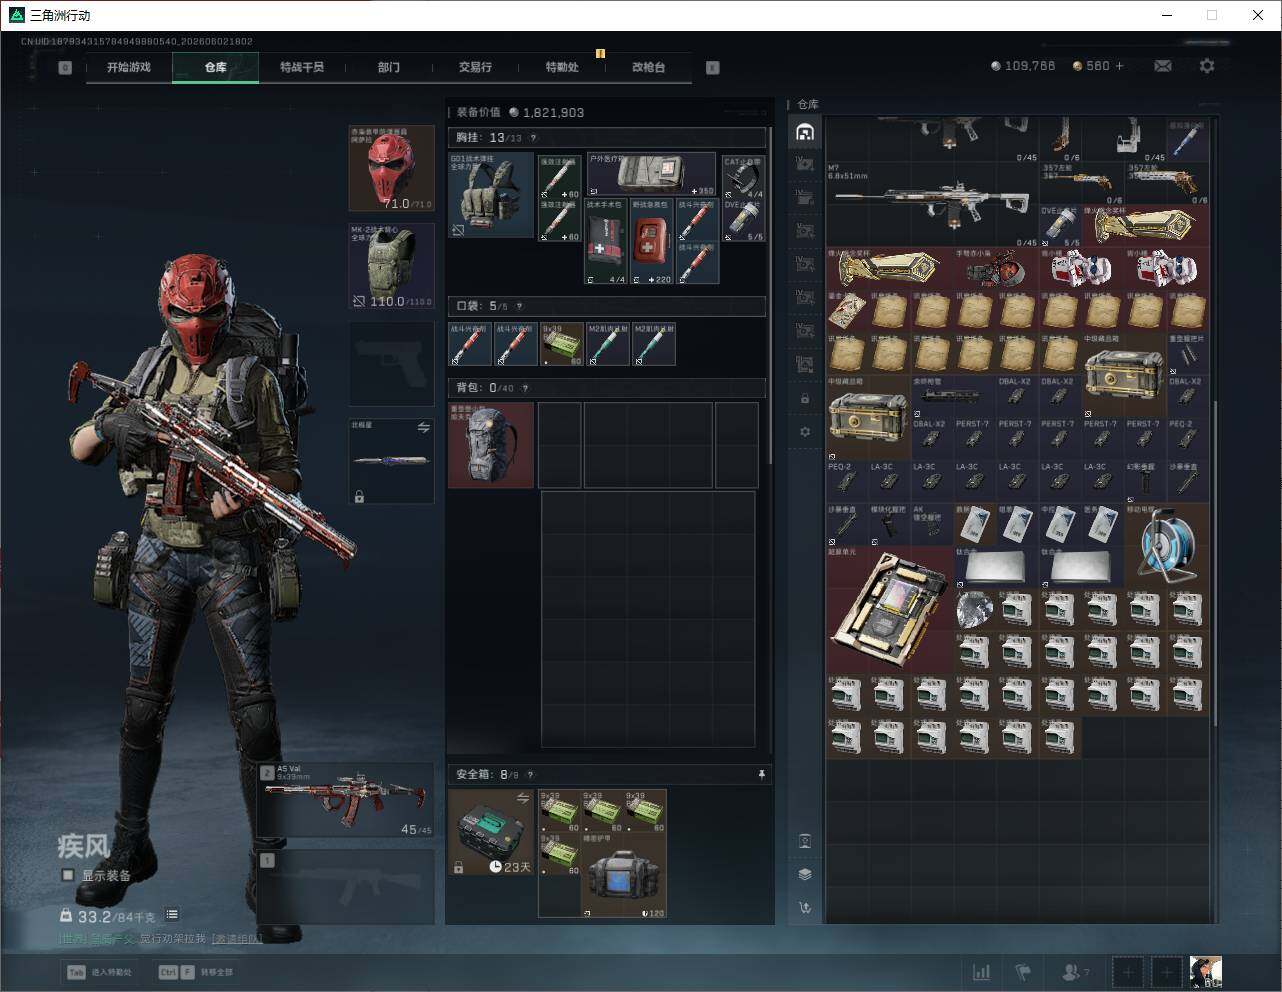
Task: Swap the melee weapon using arrows icon
Action: tap(423, 427)
